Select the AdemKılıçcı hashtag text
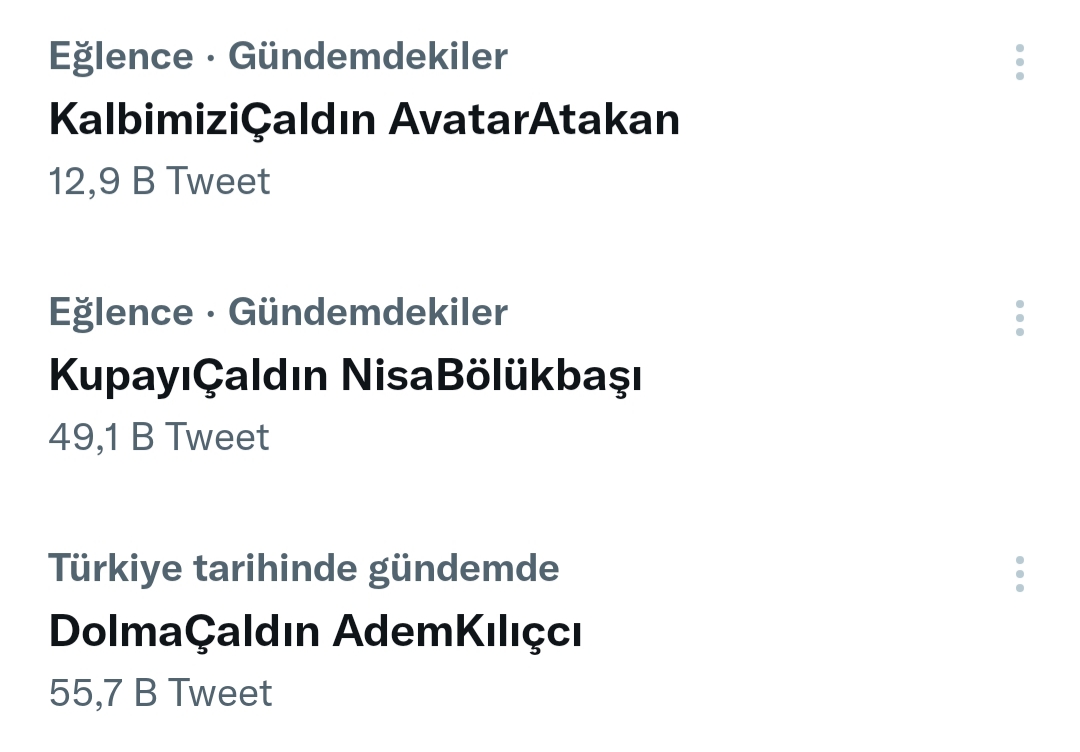This screenshot has width=1080, height=752. [457, 632]
